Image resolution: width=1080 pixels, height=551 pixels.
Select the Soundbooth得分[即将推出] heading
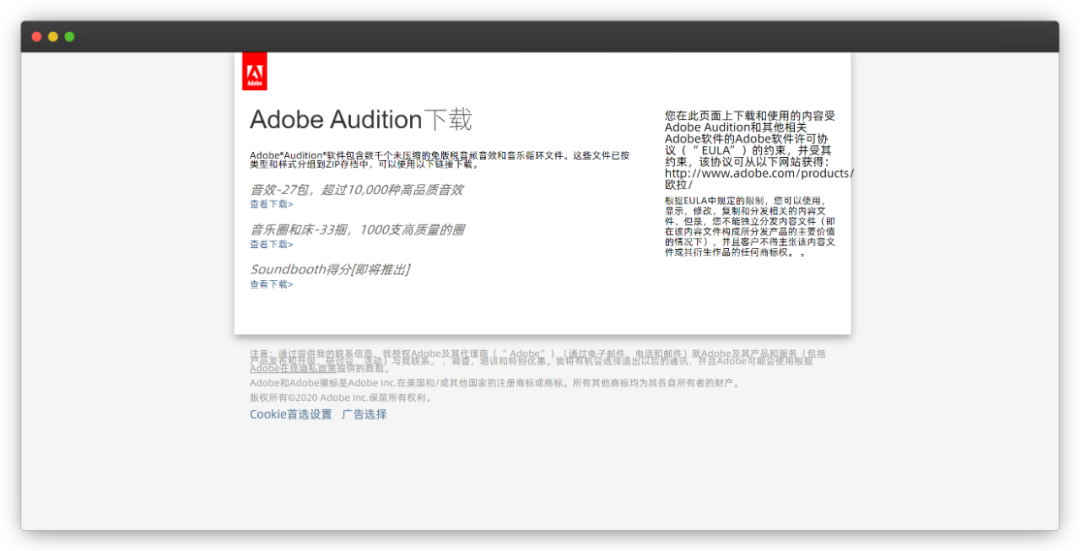329,269
